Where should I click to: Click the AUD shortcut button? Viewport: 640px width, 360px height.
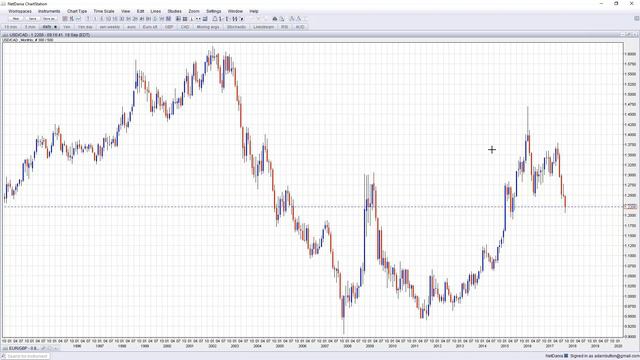300,27
